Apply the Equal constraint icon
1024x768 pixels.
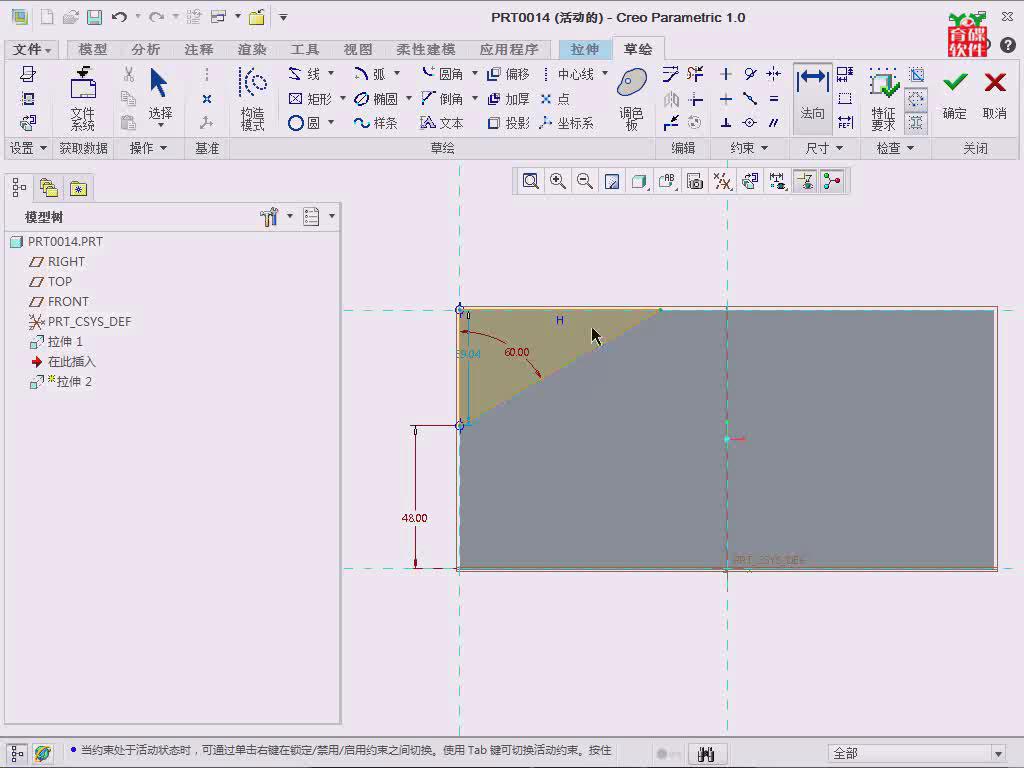point(774,99)
